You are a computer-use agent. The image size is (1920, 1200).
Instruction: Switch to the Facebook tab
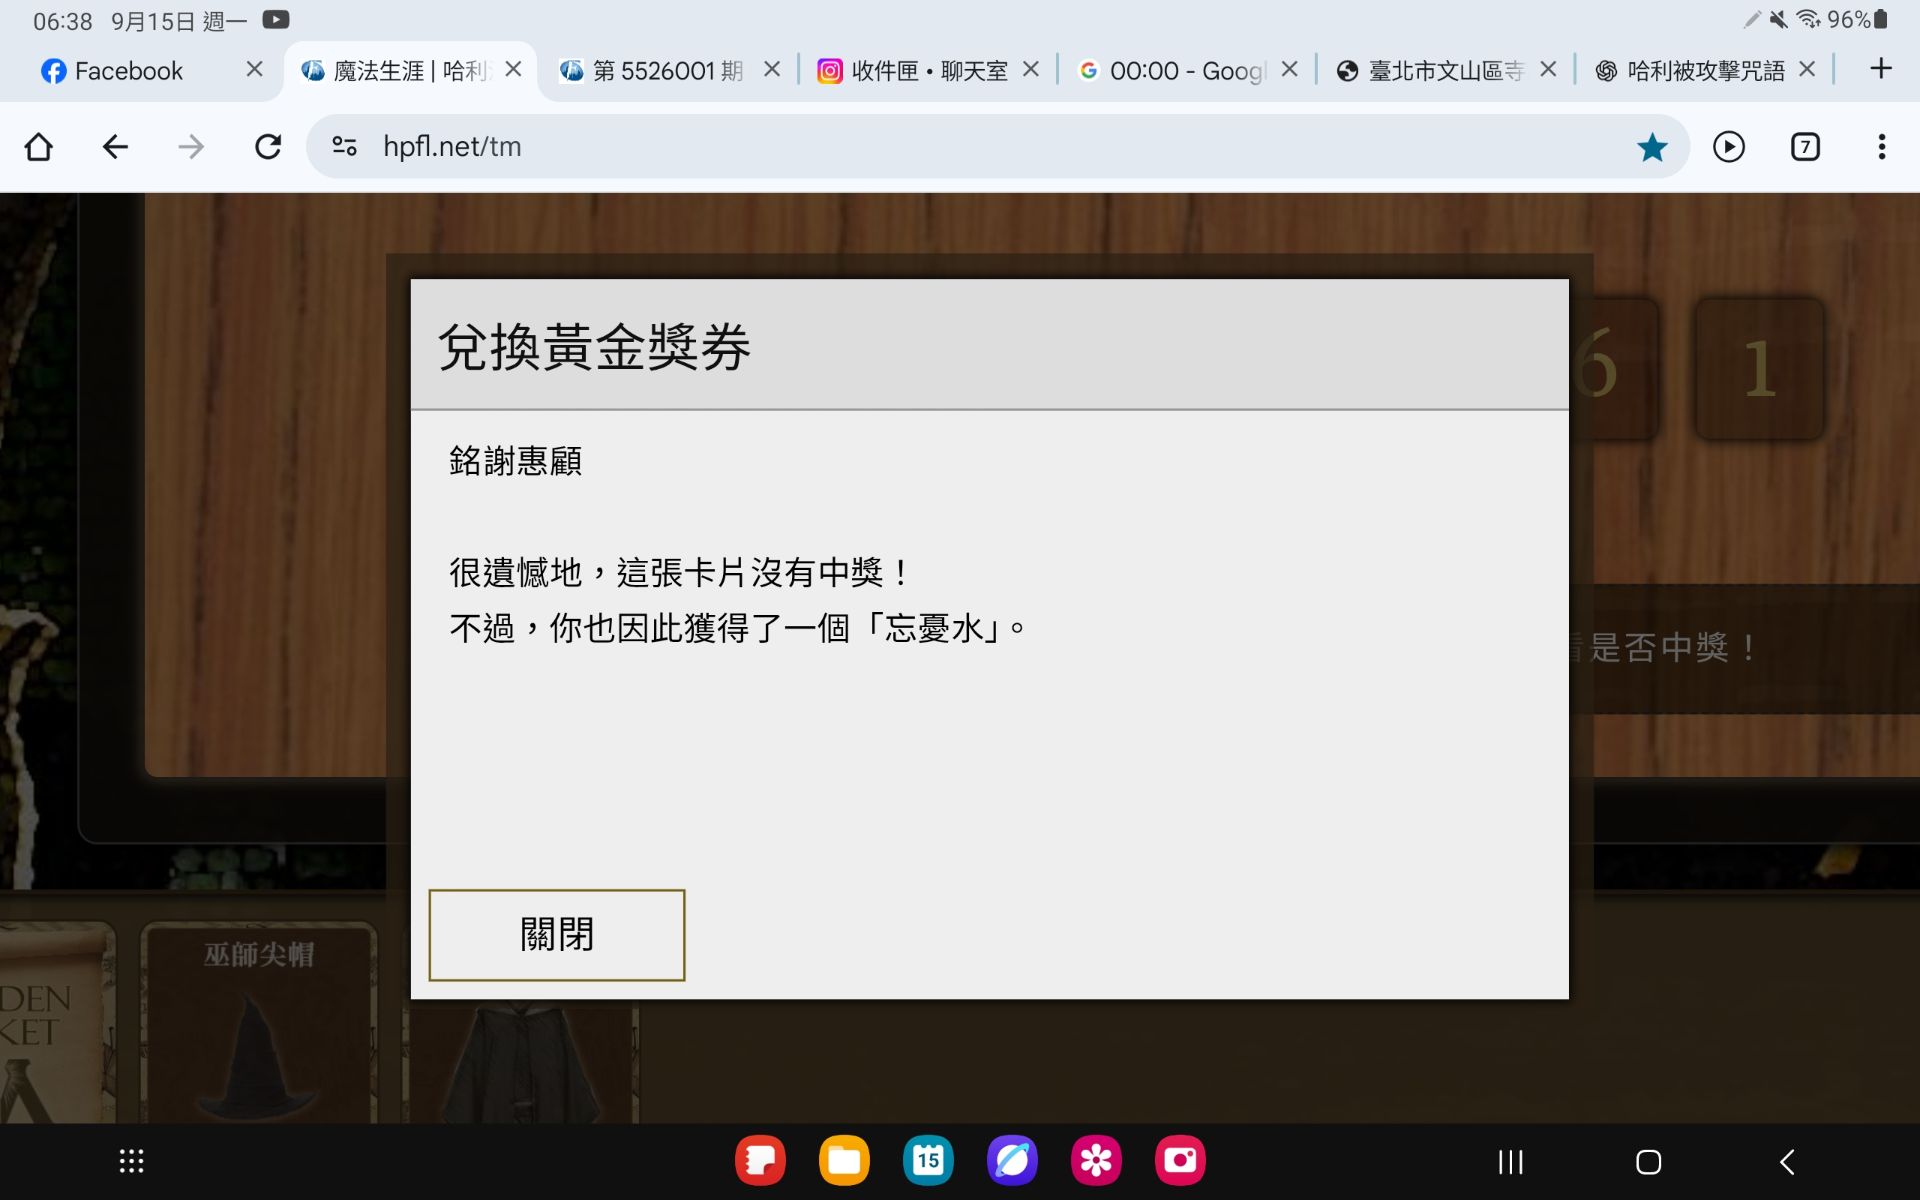click(128, 71)
